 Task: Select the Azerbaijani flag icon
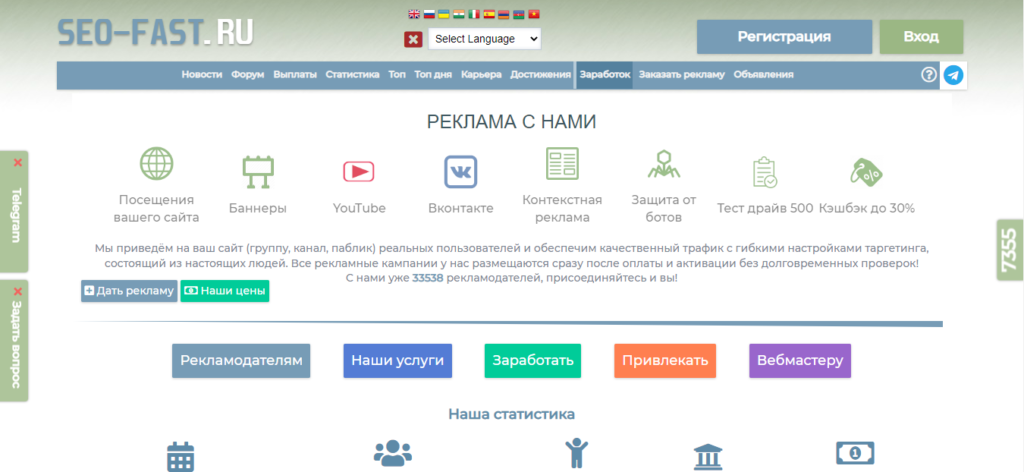point(519,14)
